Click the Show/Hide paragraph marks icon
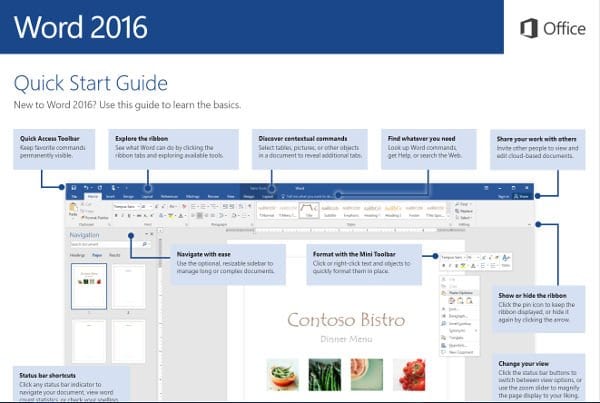The height and width of the screenshot is (403, 600). 249,206
